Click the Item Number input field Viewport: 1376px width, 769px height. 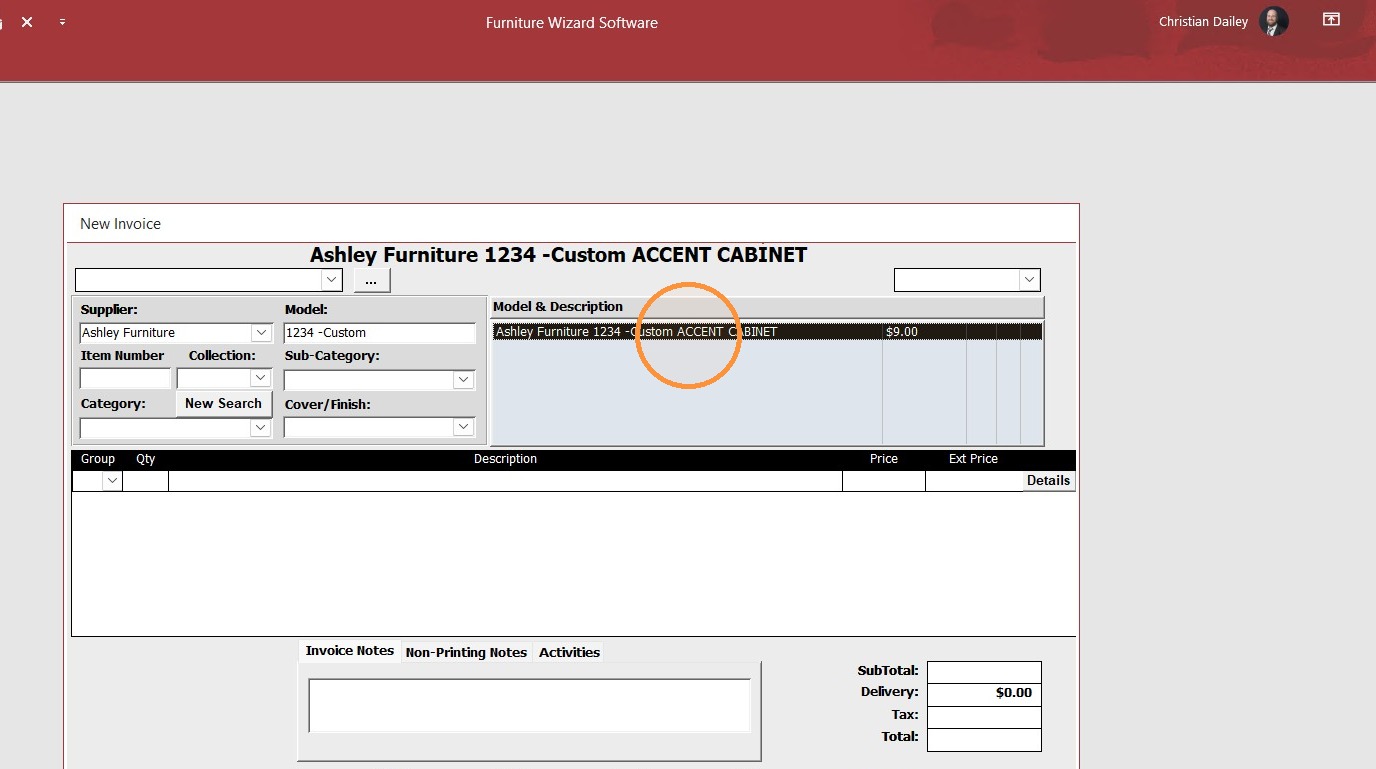[125, 379]
